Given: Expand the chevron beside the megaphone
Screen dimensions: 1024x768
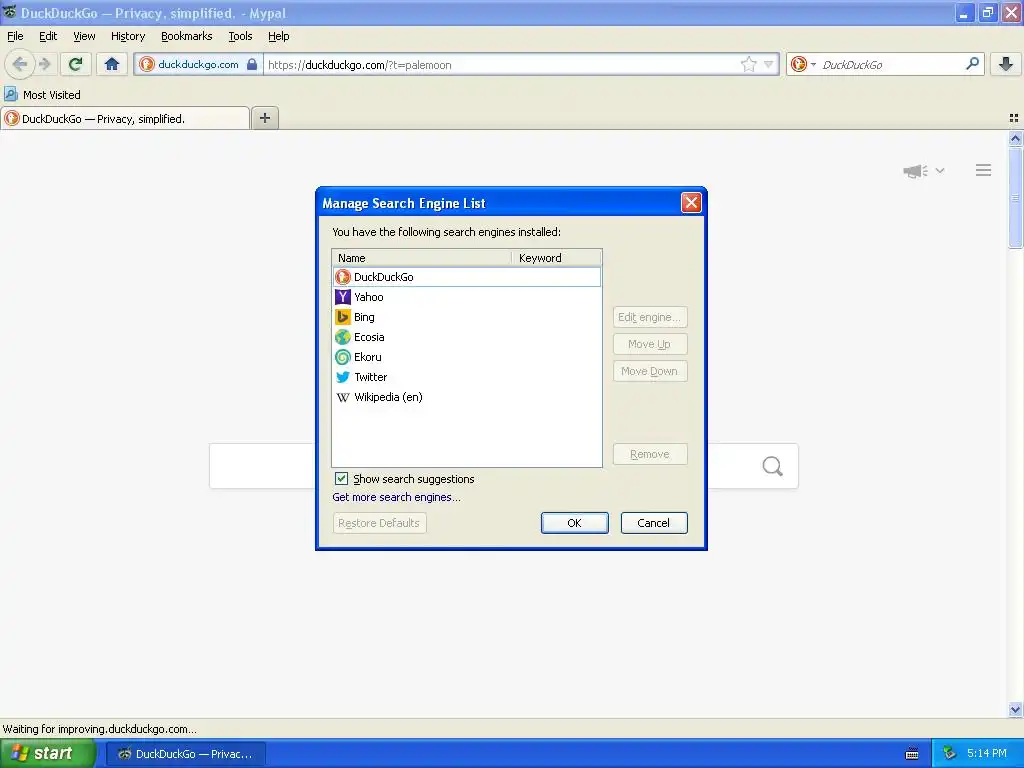Looking at the screenshot, I should click(940, 170).
